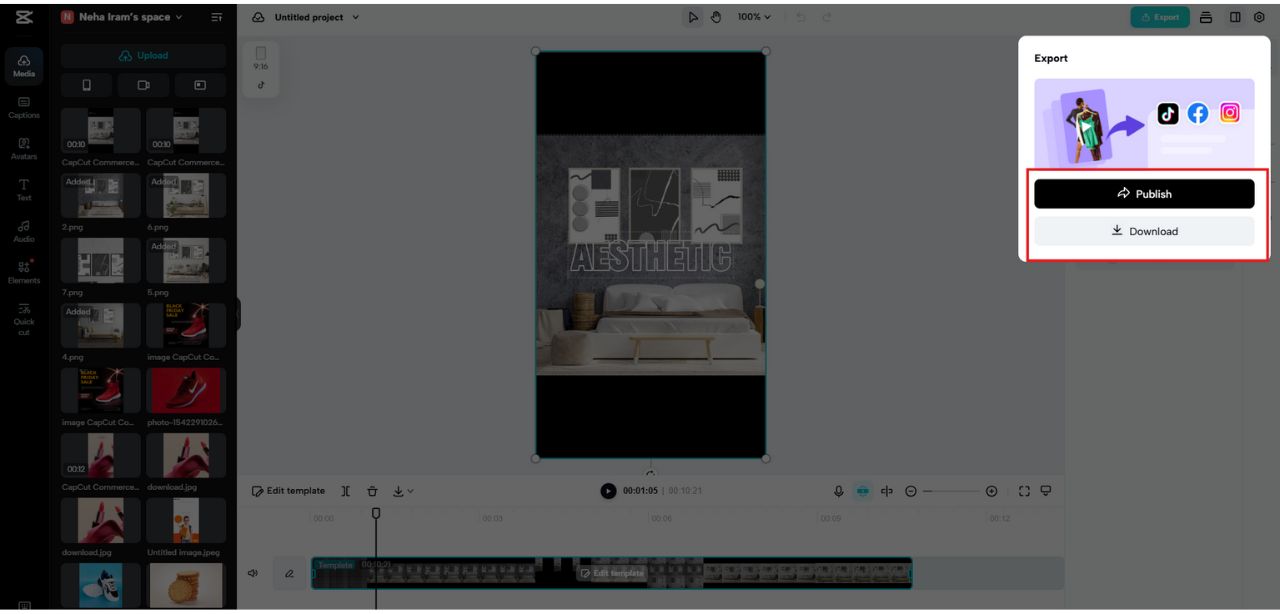Click the list menu icon beside space name
This screenshot has width=1280, height=614.
(217, 17)
